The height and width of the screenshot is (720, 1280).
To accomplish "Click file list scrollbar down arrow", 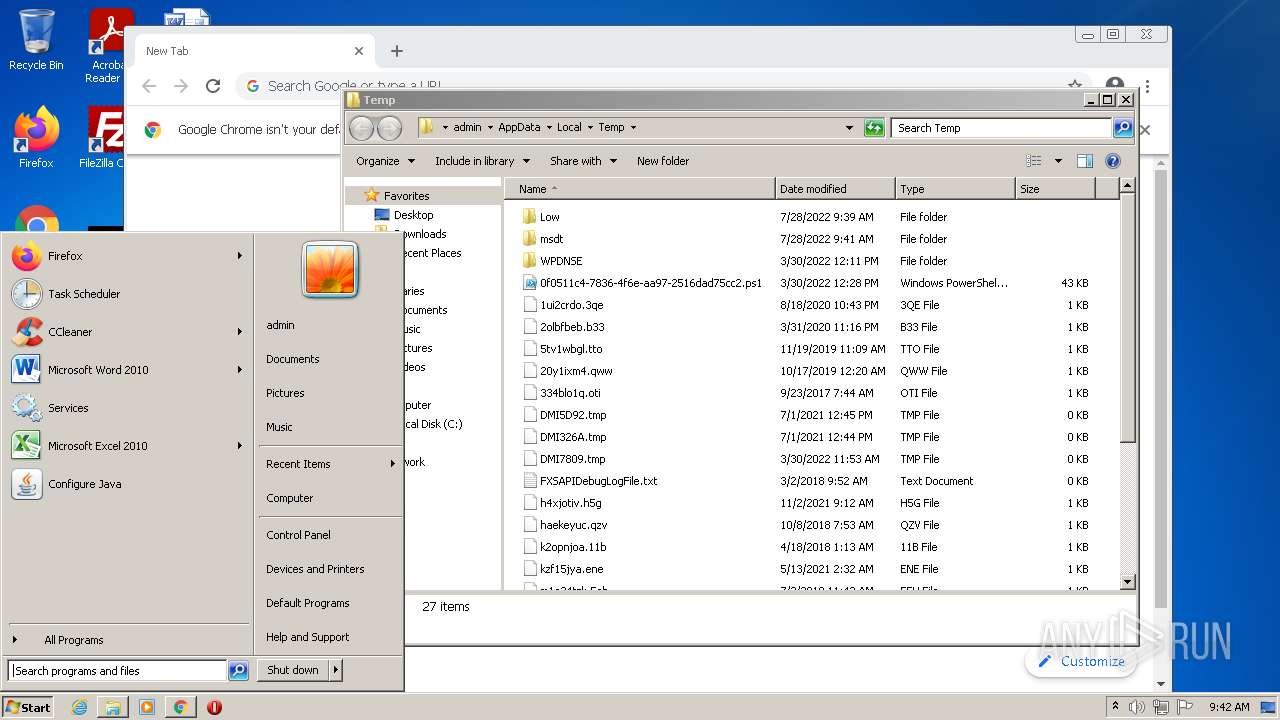I will tap(1127, 582).
